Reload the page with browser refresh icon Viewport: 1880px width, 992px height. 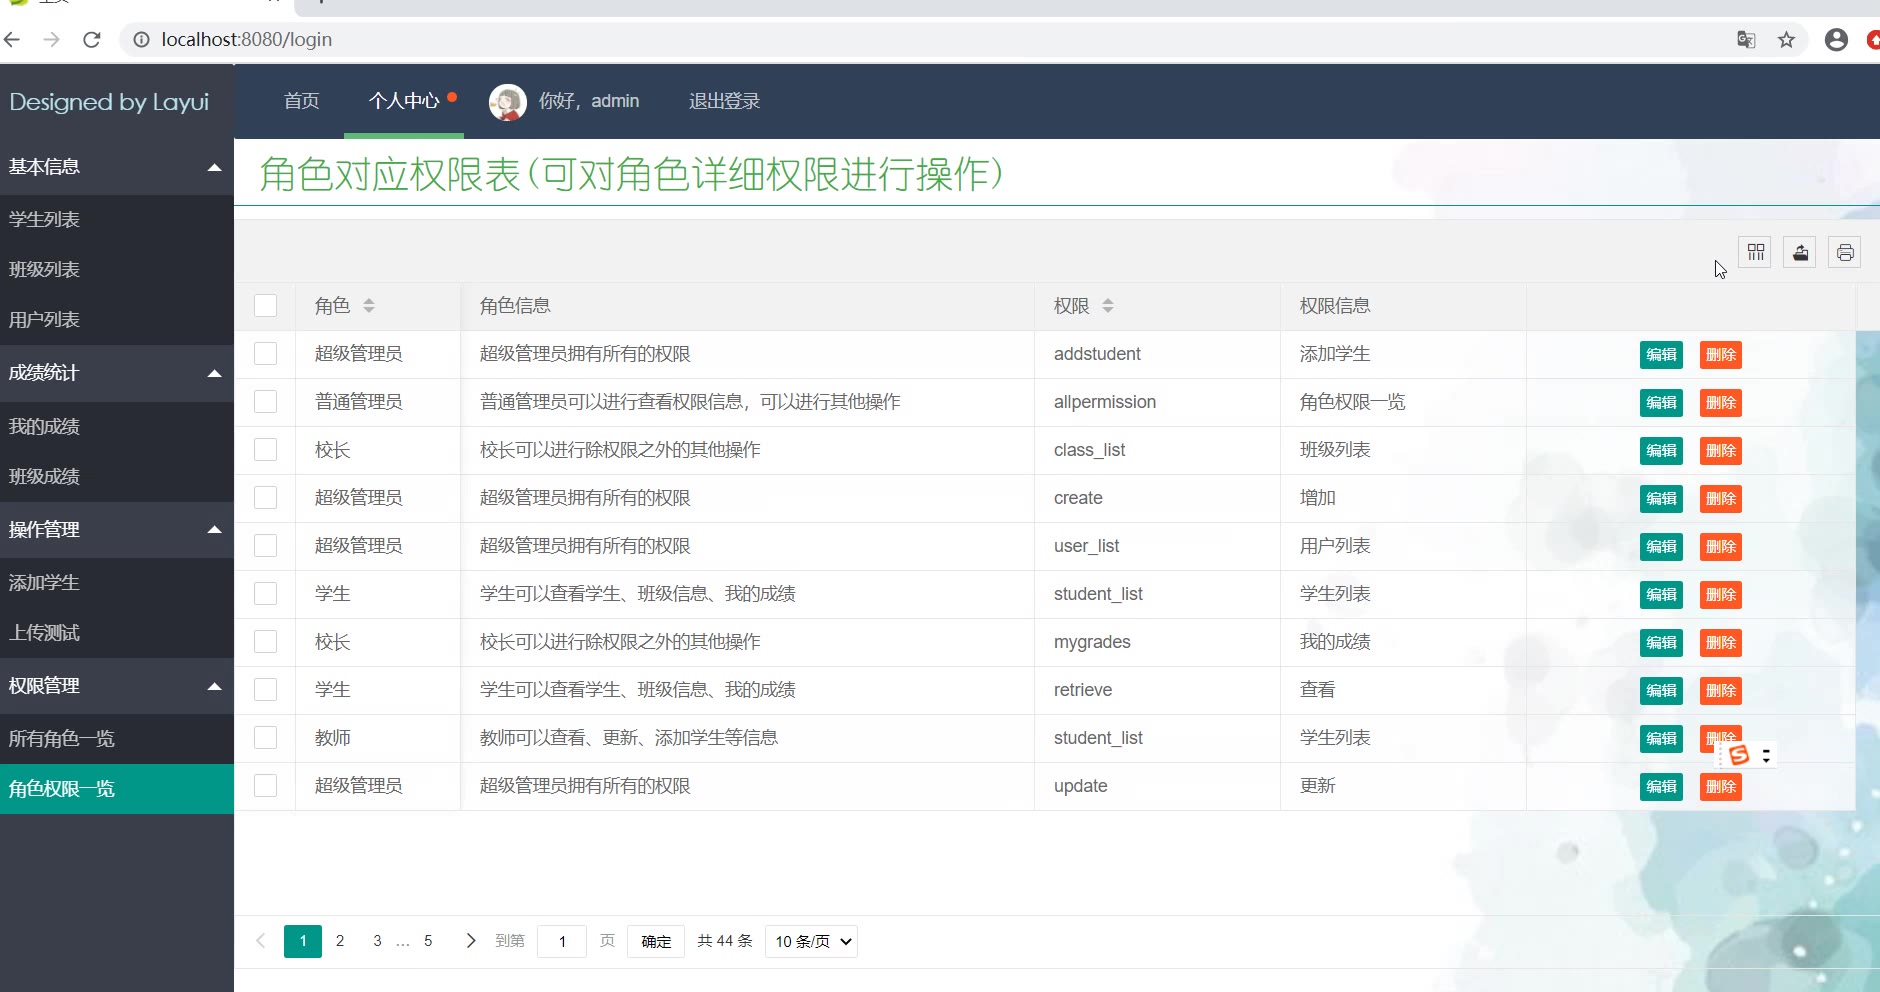(x=92, y=40)
